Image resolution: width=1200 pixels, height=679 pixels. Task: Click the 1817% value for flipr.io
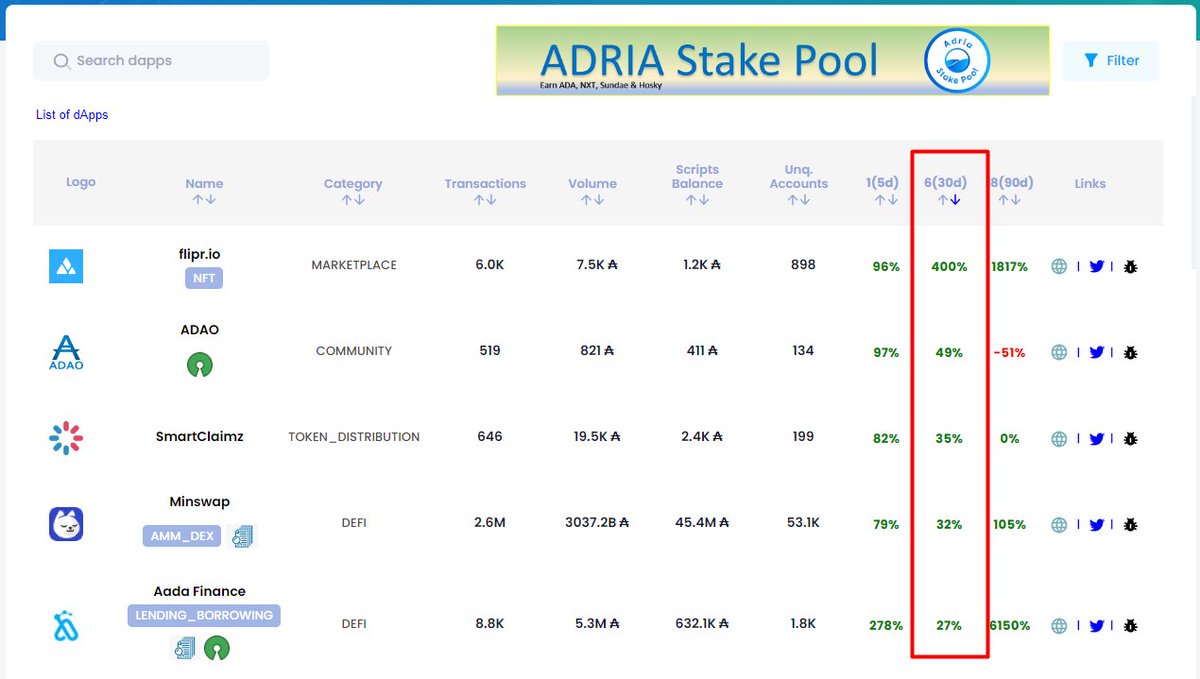point(1010,267)
